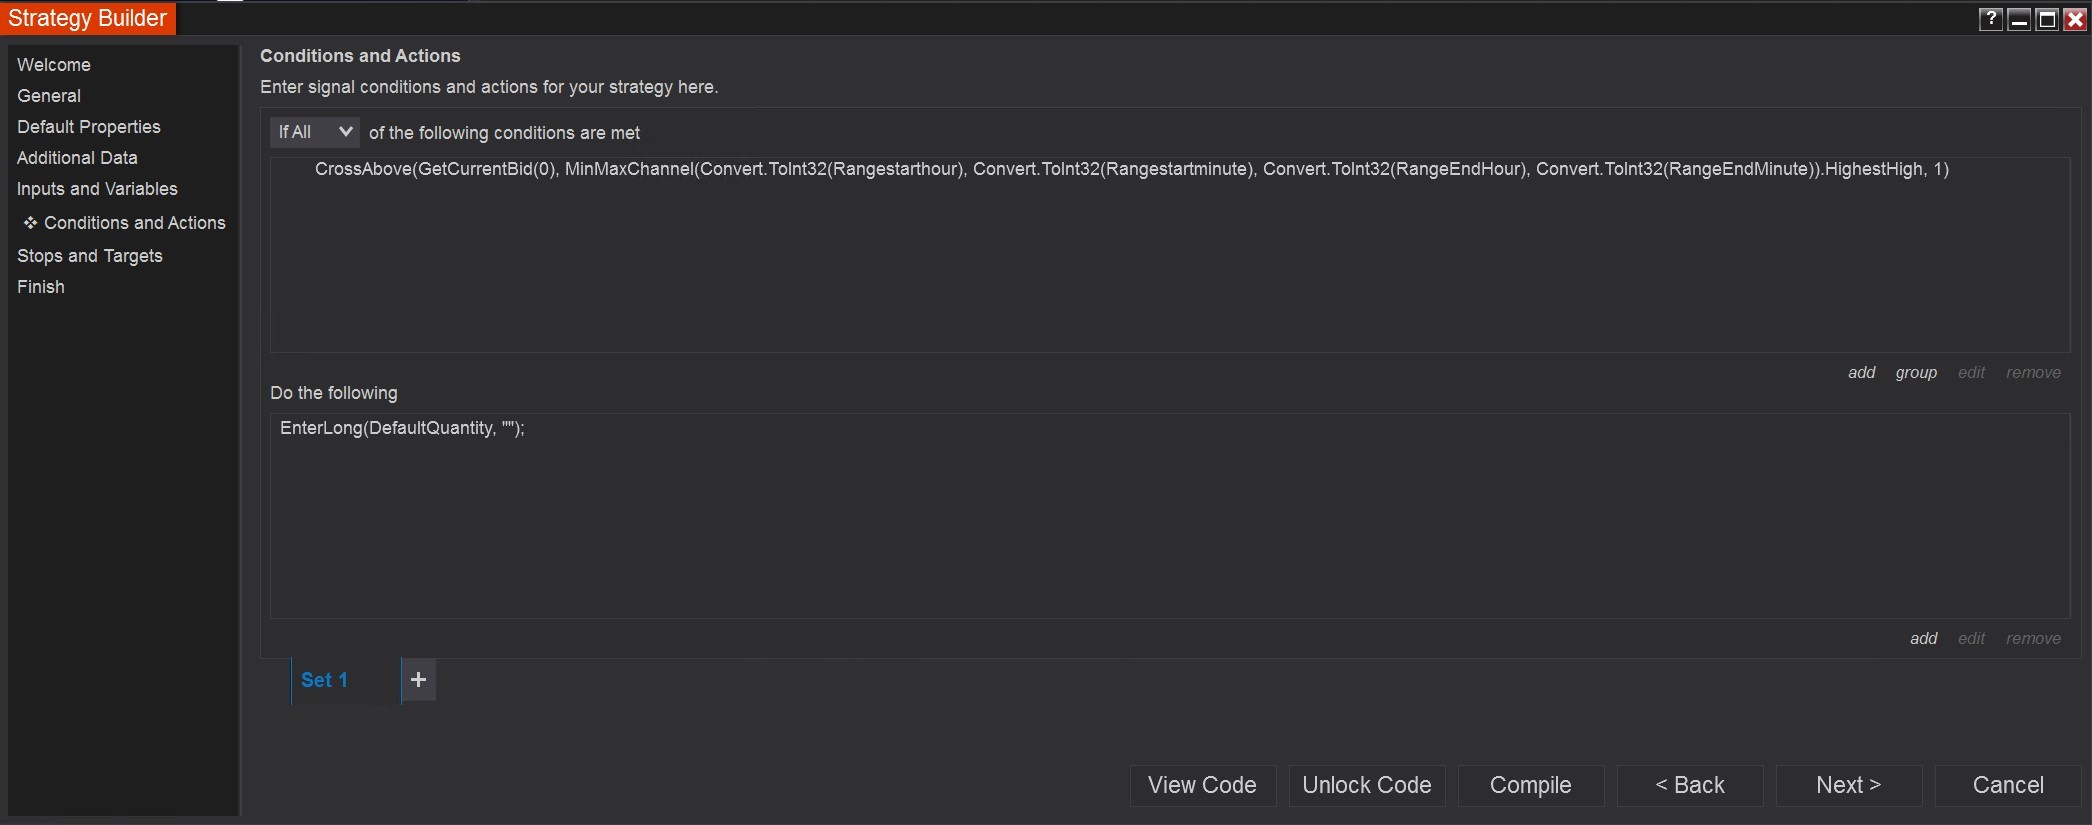The height and width of the screenshot is (825, 2092).
Task: Click add link under actions list
Action: 1923,639
